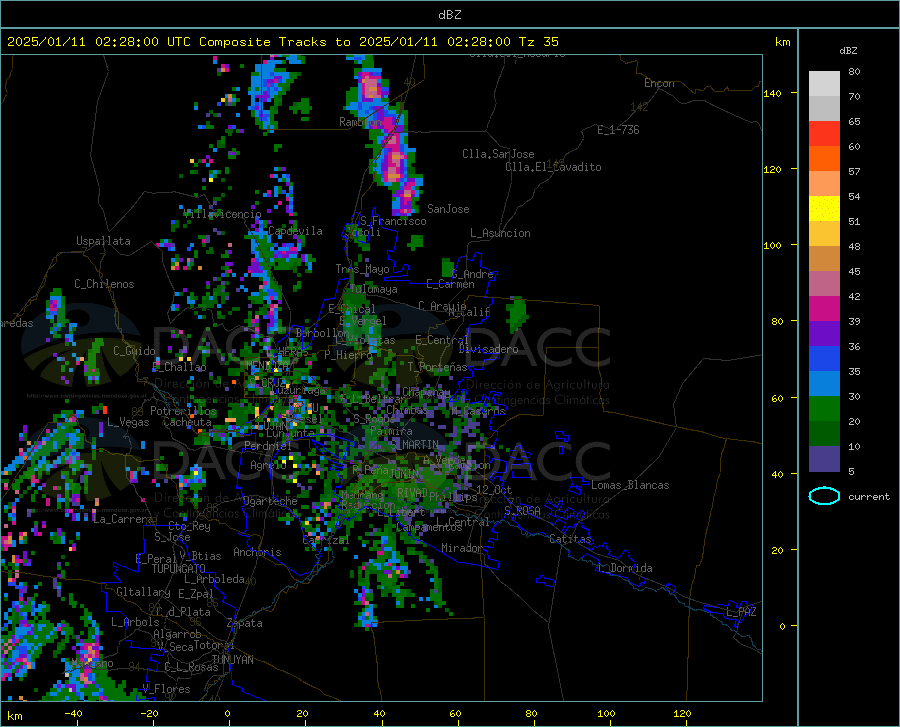Click the 'Potrerillos' map label
The width and height of the screenshot is (900, 727).
(183, 411)
